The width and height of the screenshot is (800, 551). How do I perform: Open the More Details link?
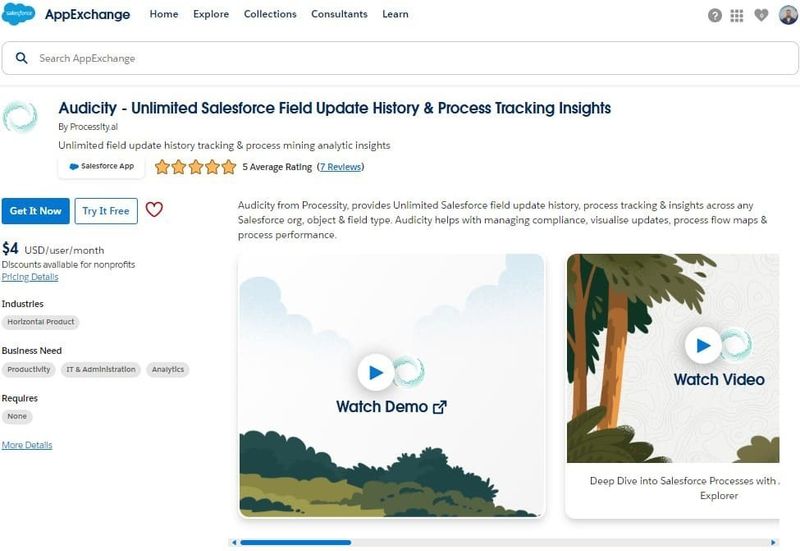click(x=27, y=445)
